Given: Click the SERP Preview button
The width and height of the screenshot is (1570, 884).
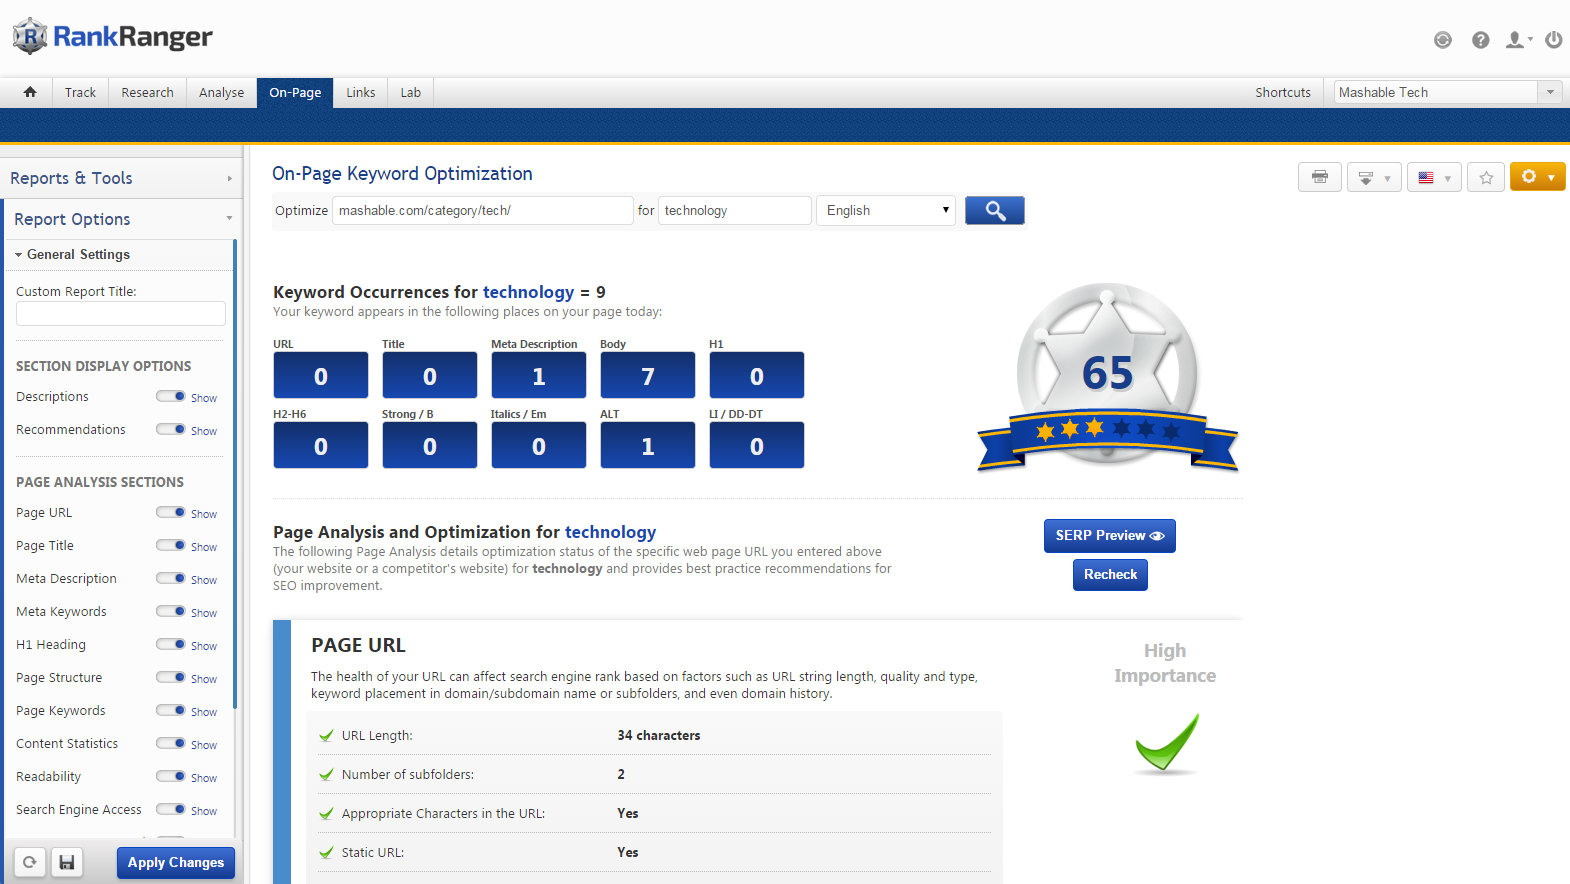Looking at the screenshot, I should click(x=1109, y=535).
